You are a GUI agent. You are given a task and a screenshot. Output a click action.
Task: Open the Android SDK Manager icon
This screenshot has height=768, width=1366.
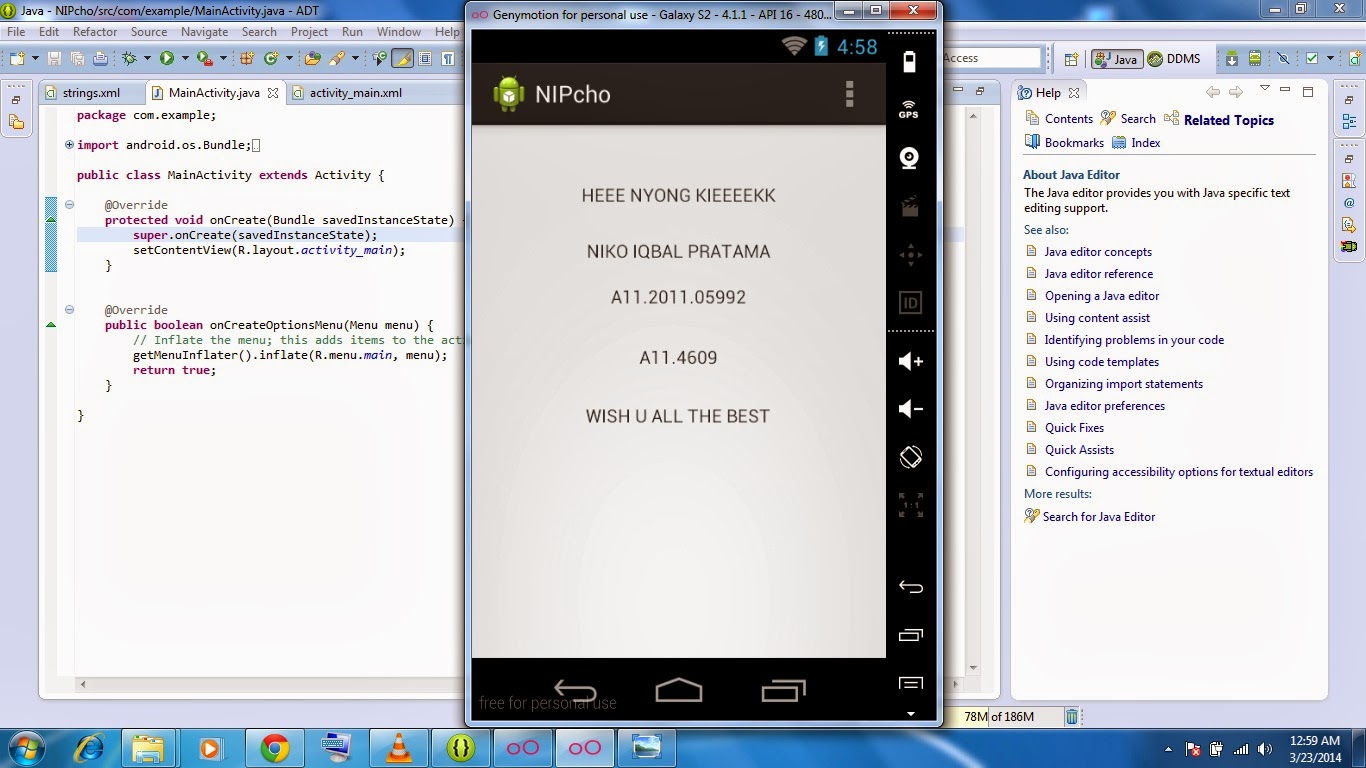[1232, 58]
